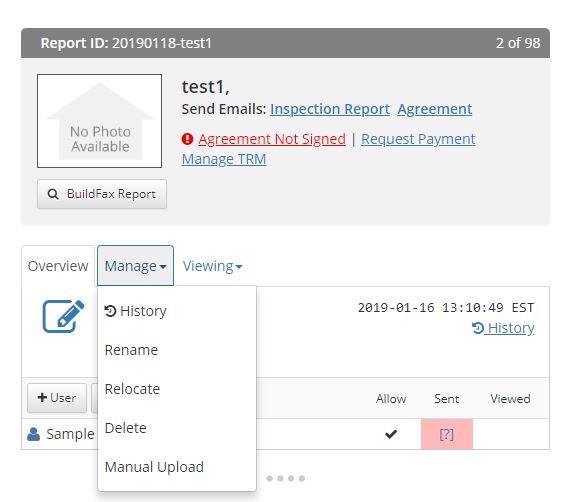Open Manual Upload from the Manage menu
The width and height of the screenshot is (568, 502).
(154, 467)
